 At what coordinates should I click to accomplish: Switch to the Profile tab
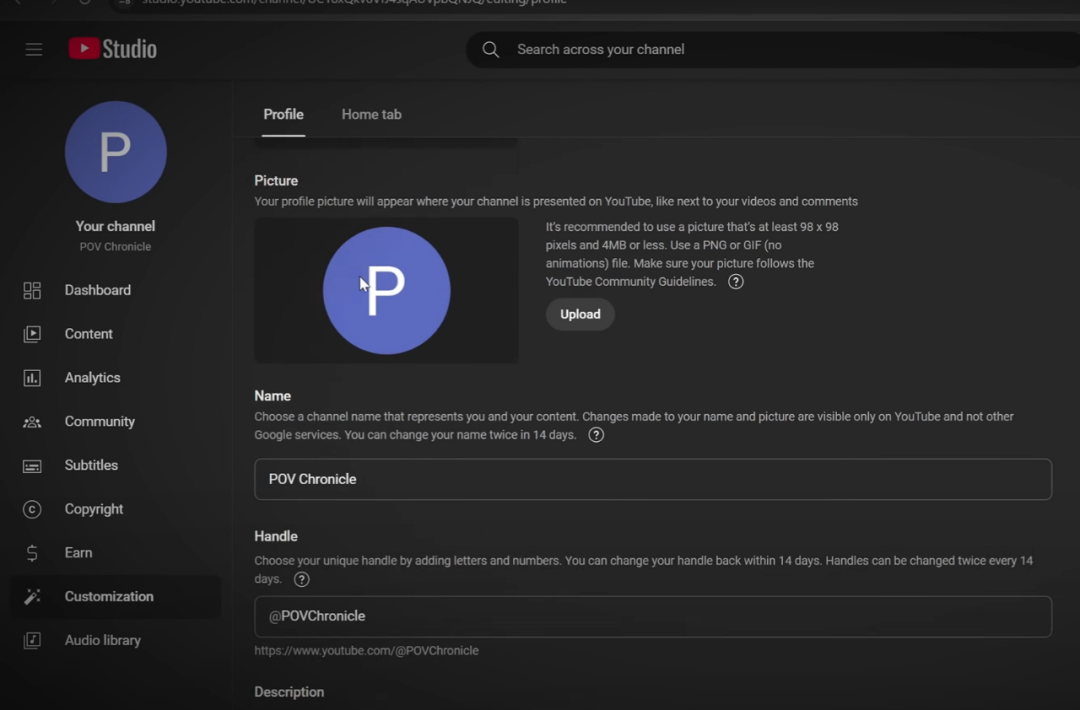coord(283,114)
